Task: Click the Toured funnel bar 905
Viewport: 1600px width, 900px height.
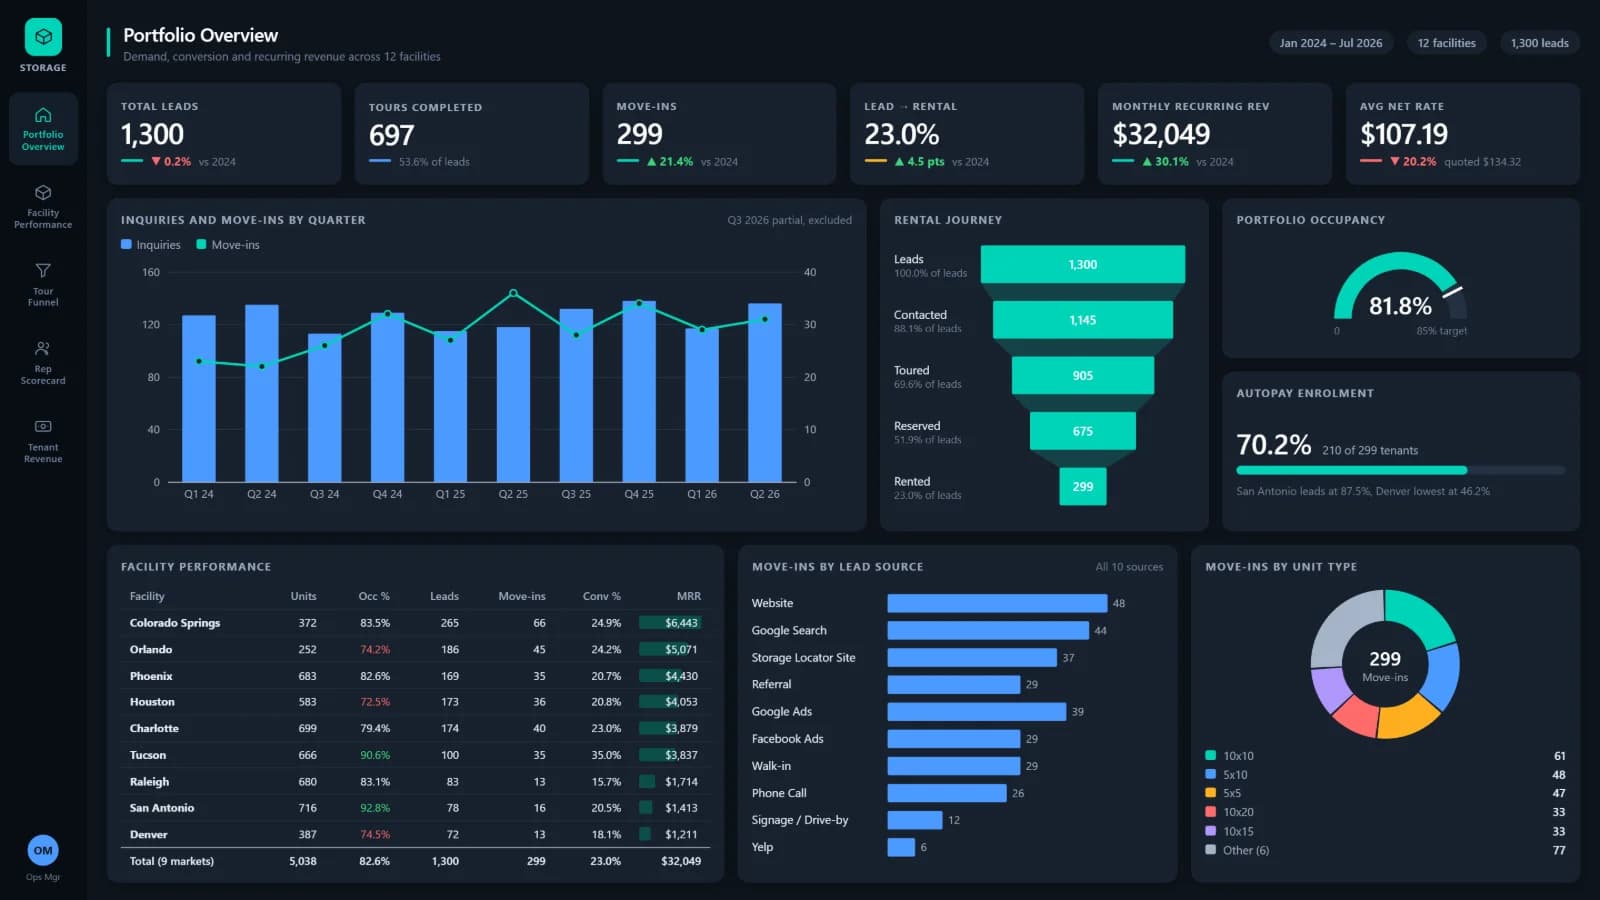Action: coord(1083,376)
